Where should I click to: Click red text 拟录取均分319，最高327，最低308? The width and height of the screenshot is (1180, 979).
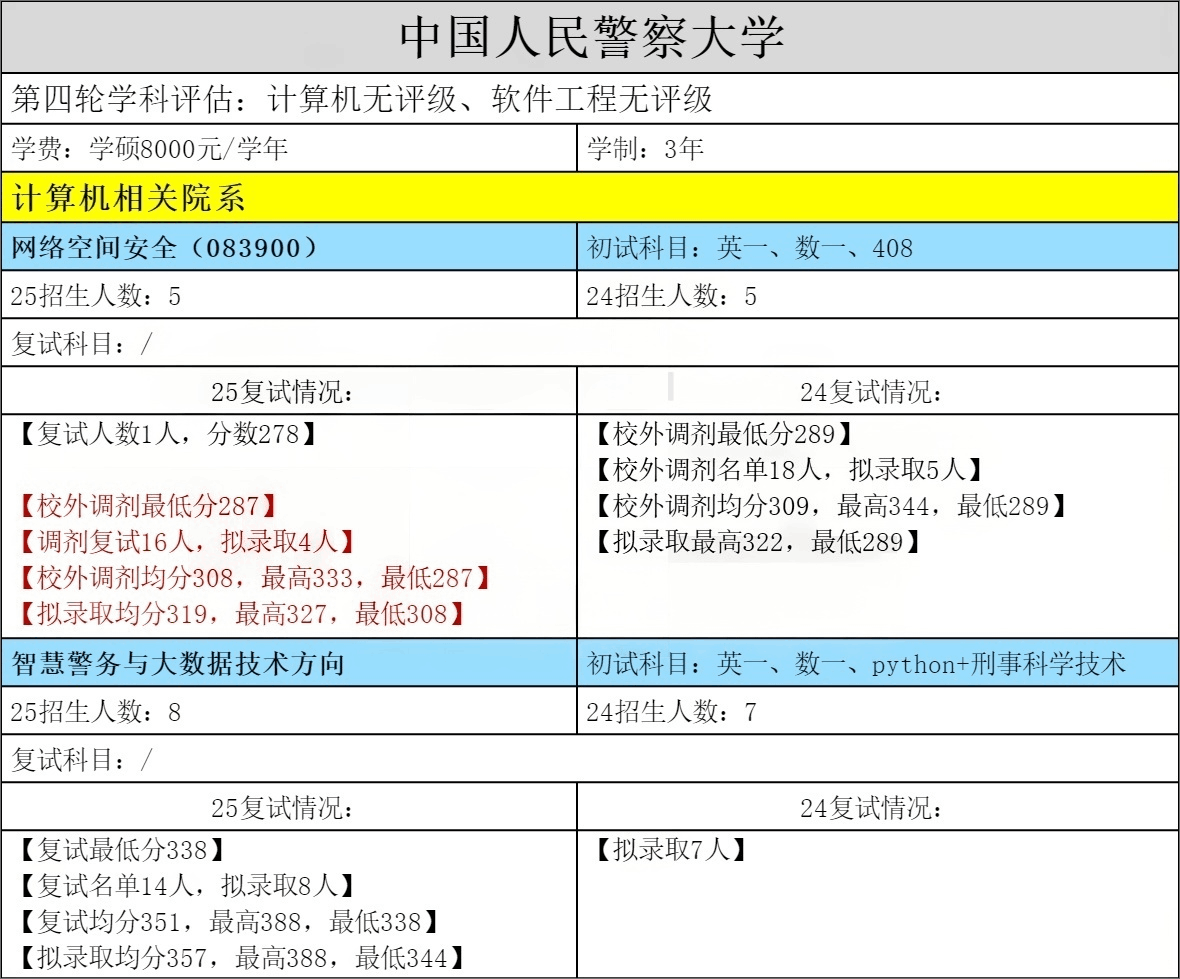pyautogui.click(x=241, y=613)
